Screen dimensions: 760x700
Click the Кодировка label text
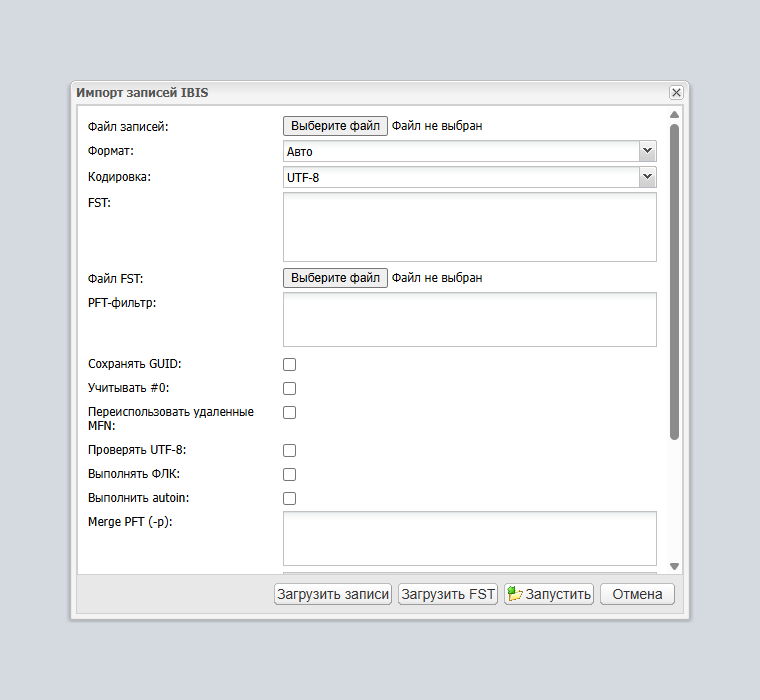[119, 177]
